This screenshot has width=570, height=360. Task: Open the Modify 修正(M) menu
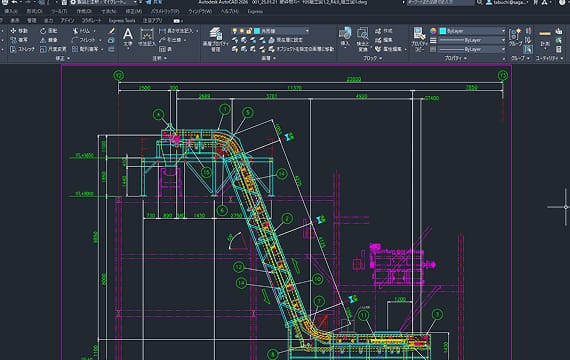(x=133, y=12)
